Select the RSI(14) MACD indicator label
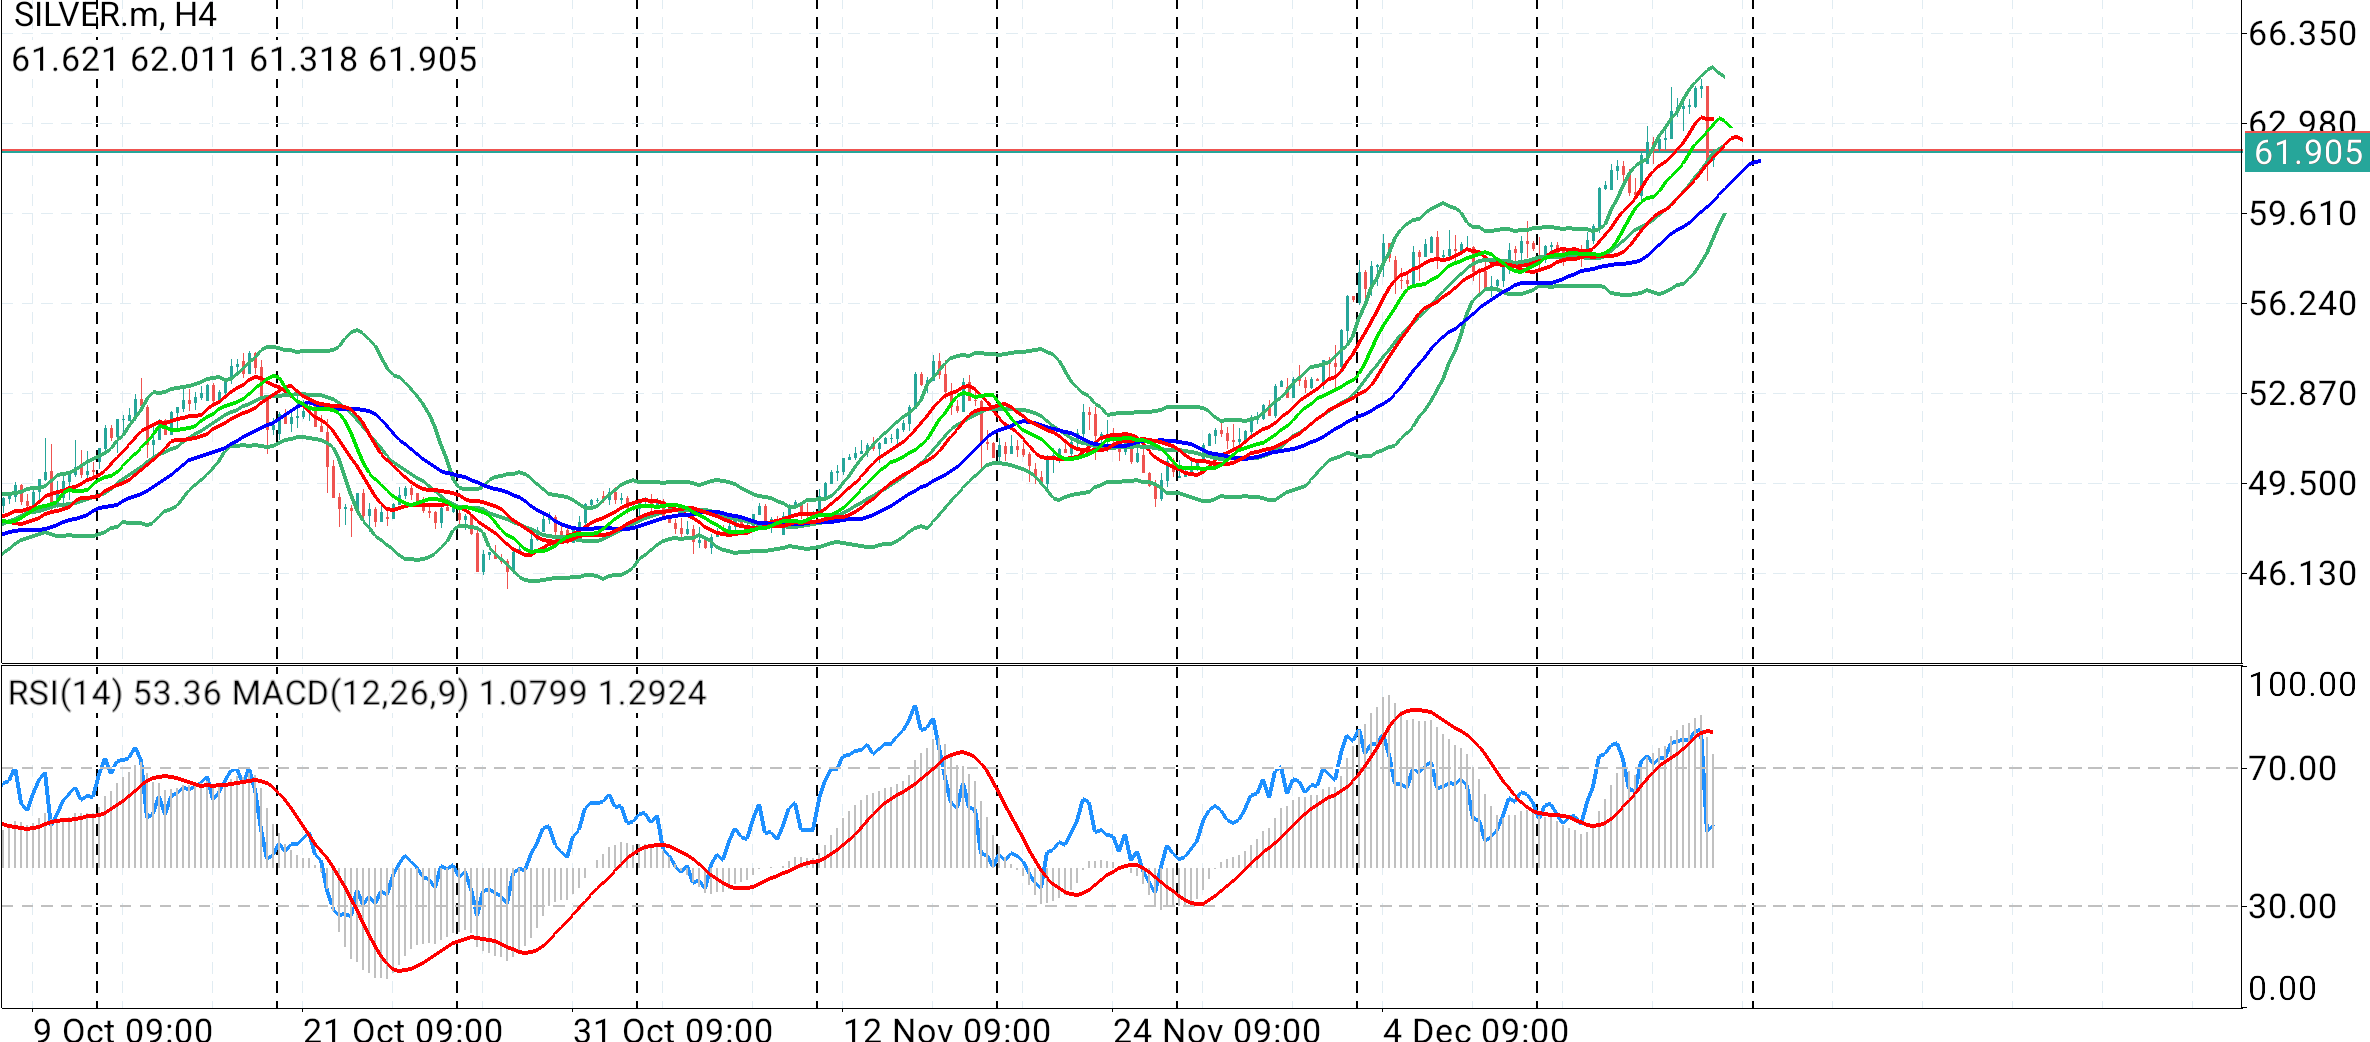This screenshot has height=1042, width=2370. pos(357,693)
